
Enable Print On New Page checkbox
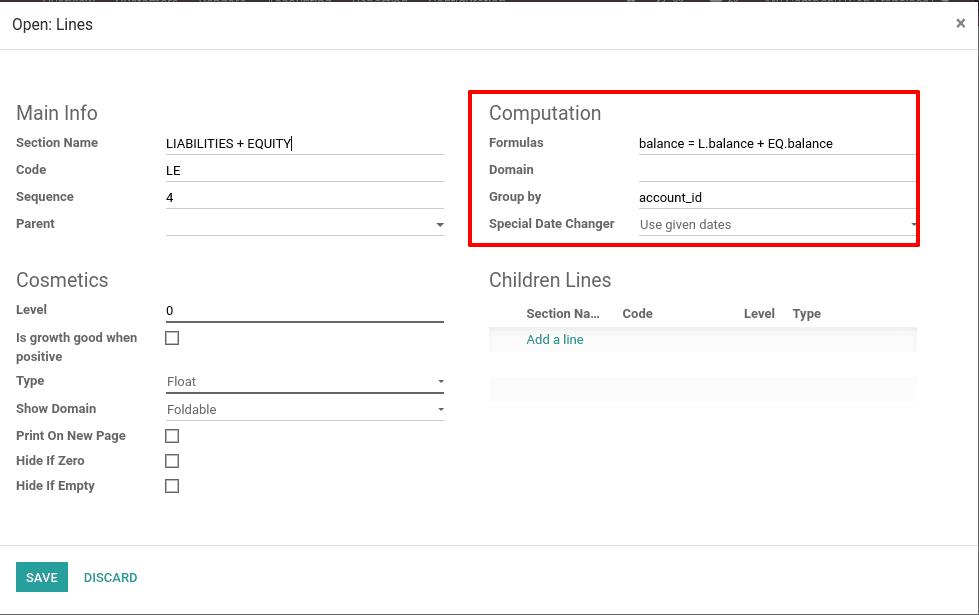click(x=172, y=436)
